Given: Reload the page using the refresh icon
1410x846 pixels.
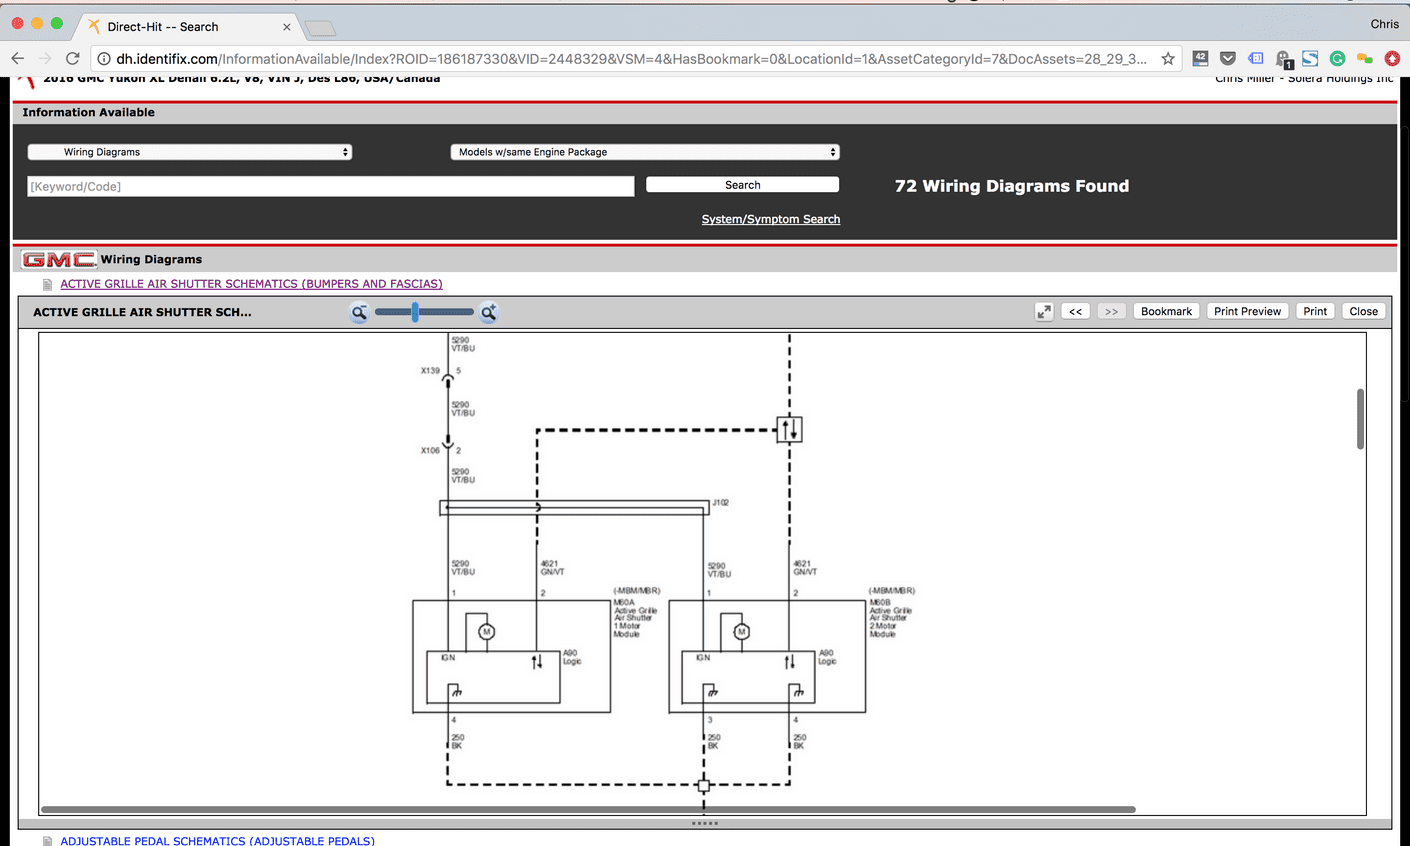Looking at the screenshot, I should (72, 58).
